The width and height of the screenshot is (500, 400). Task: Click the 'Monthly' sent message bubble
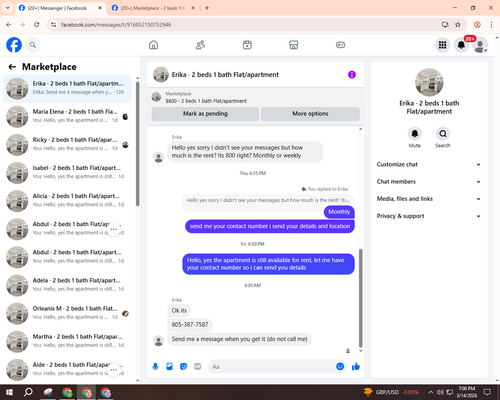pyautogui.click(x=339, y=212)
